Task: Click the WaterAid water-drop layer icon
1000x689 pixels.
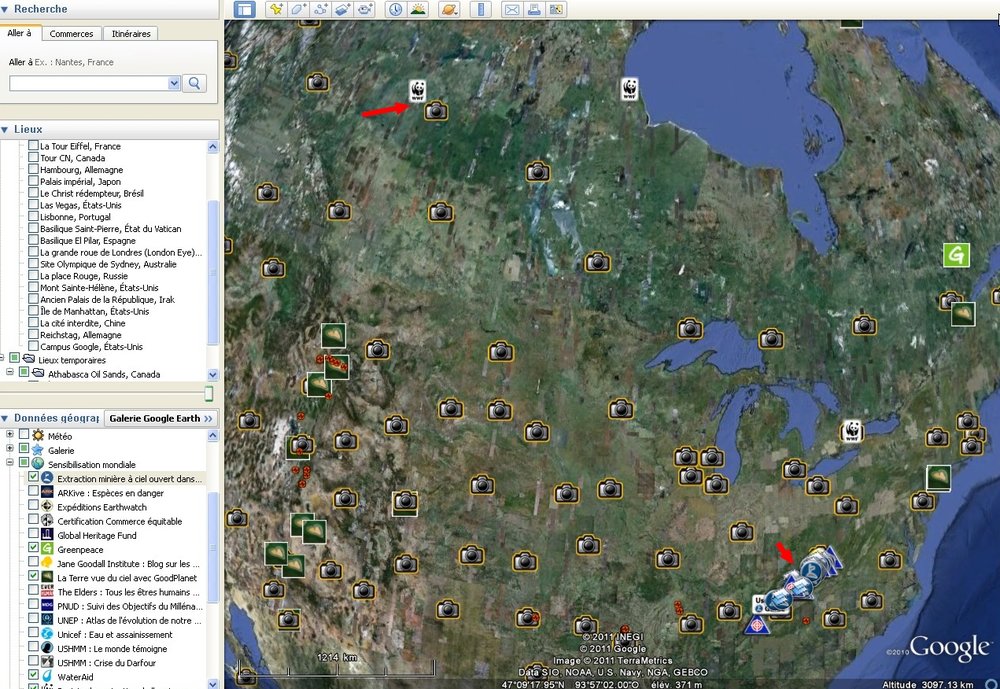Action: [47, 676]
